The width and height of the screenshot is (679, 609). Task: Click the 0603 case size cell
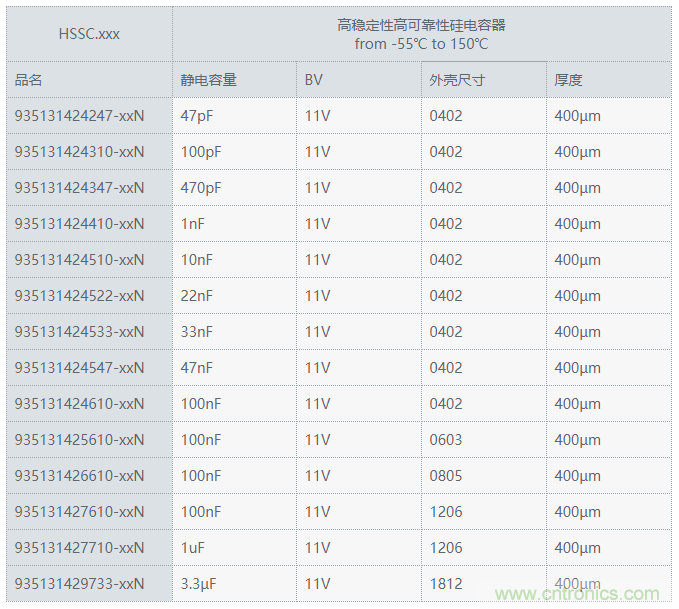[x=446, y=440]
